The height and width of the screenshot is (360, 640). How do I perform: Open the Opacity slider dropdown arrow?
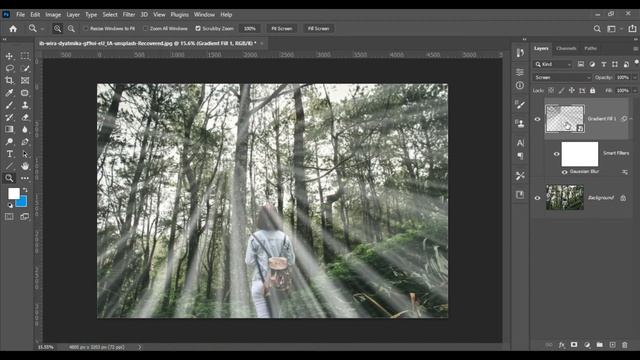(x=634, y=78)
